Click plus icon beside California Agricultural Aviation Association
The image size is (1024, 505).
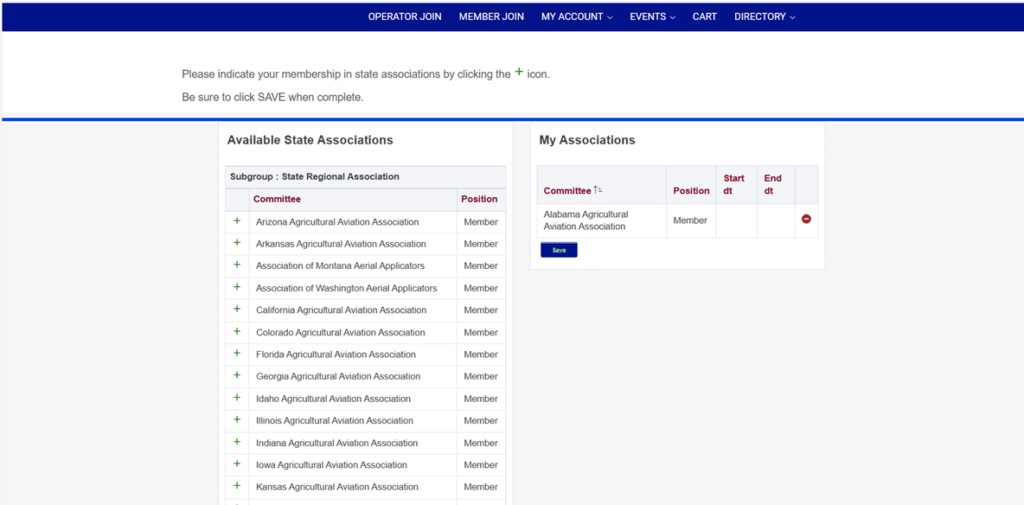coord(237,310)
